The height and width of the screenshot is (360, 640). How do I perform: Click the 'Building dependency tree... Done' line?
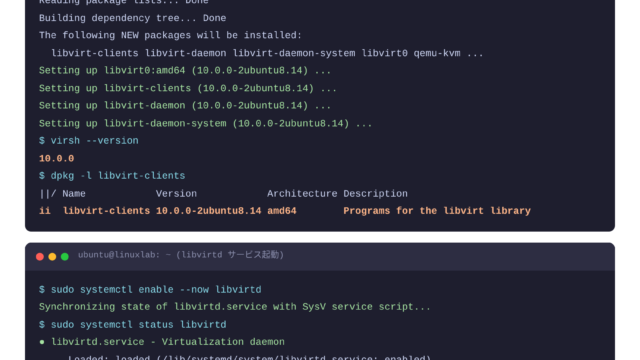(x=132, y=18)
